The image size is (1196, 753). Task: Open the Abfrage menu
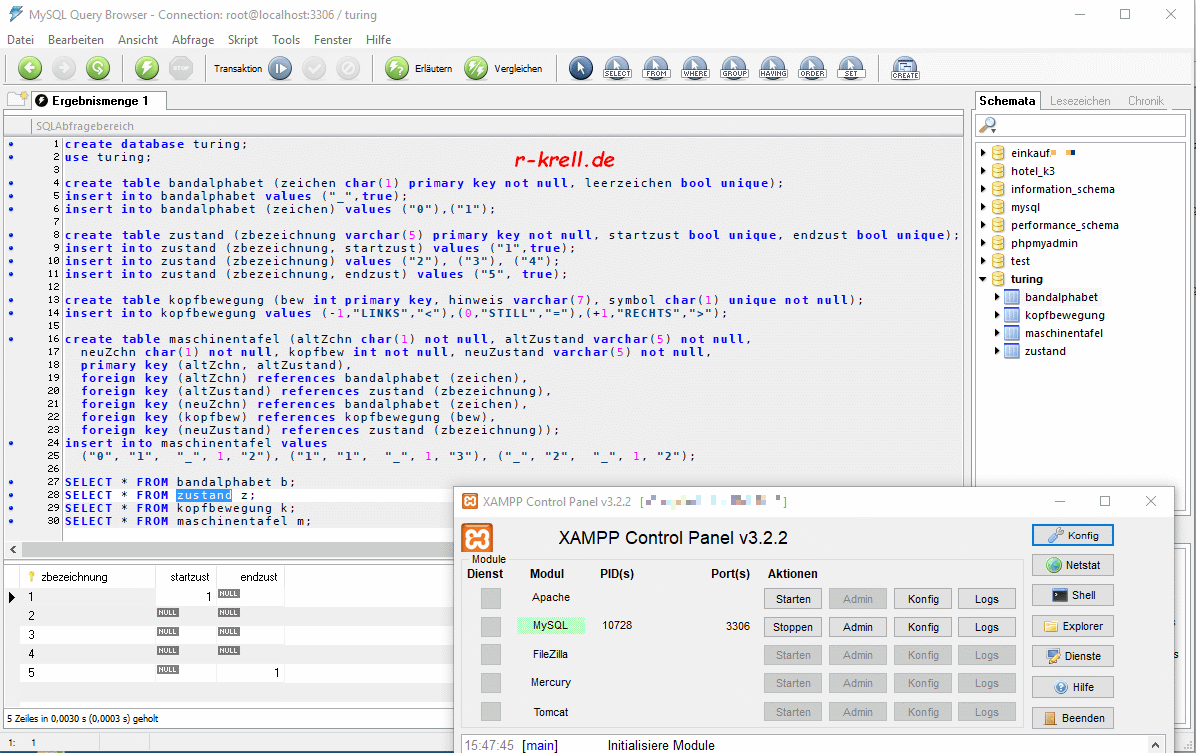click(192, 40)
